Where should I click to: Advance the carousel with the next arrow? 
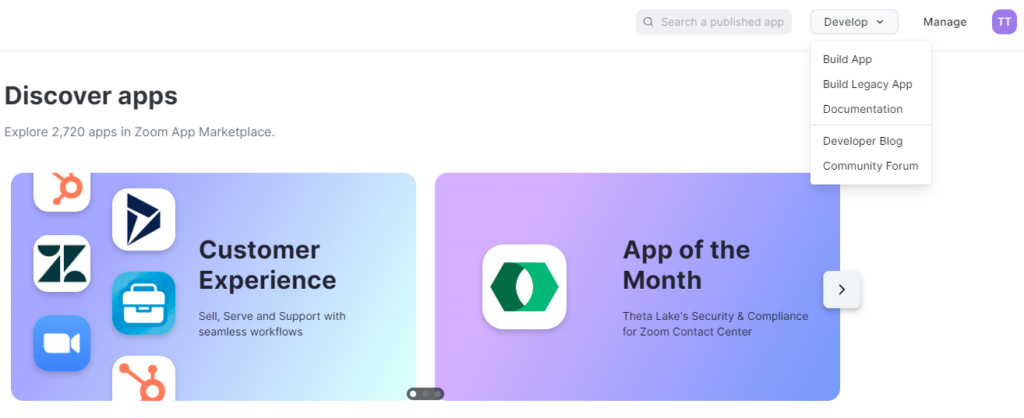tap(841, 290)
